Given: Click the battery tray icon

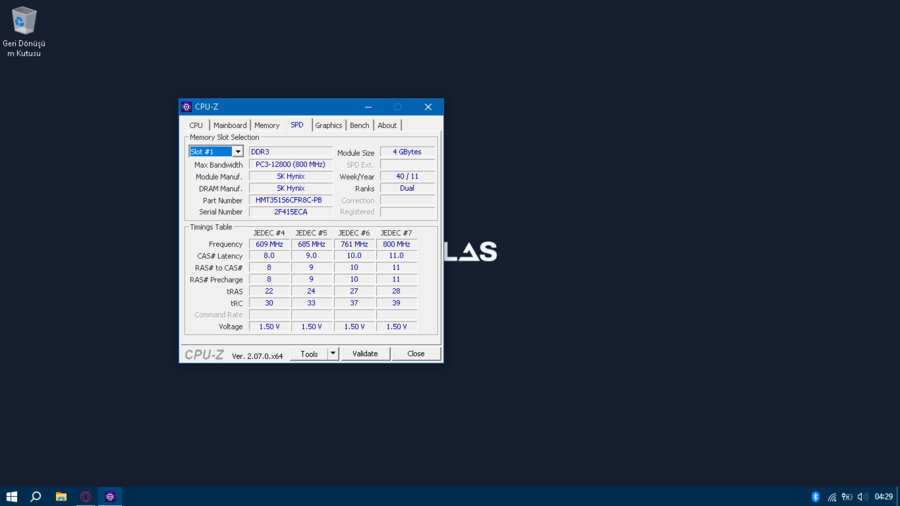Looking at the screenshot, I should 847,496.
